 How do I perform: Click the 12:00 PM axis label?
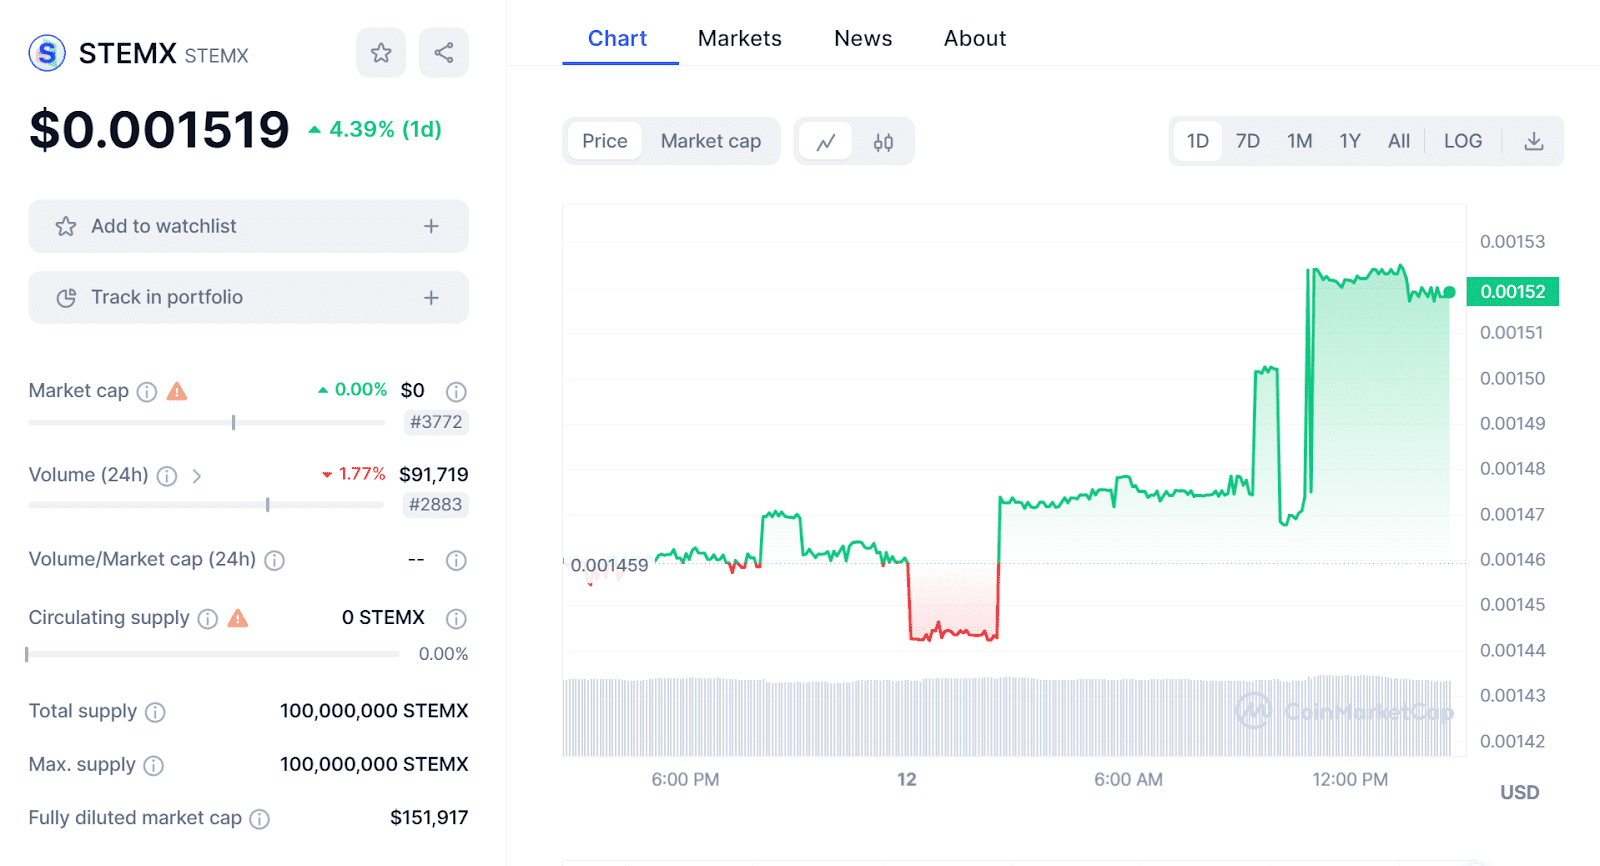[x=1350, y=780]
